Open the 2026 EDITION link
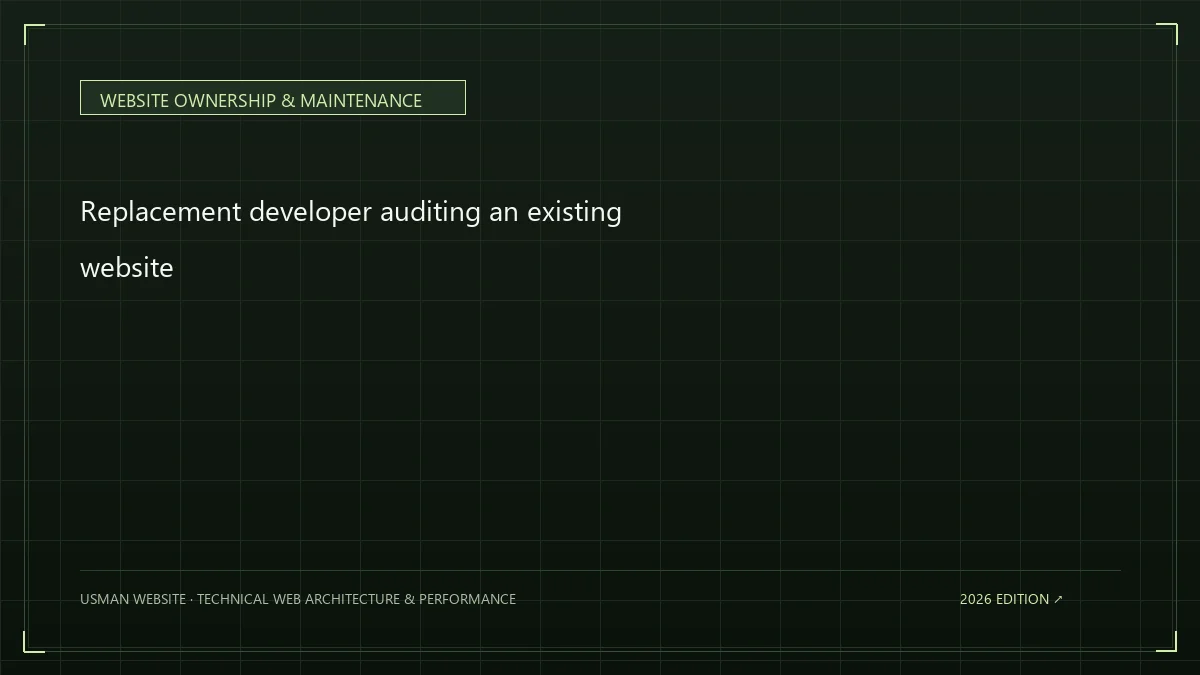The width and height of the screenshot is (1200, 675). [x=1011, y=599]
